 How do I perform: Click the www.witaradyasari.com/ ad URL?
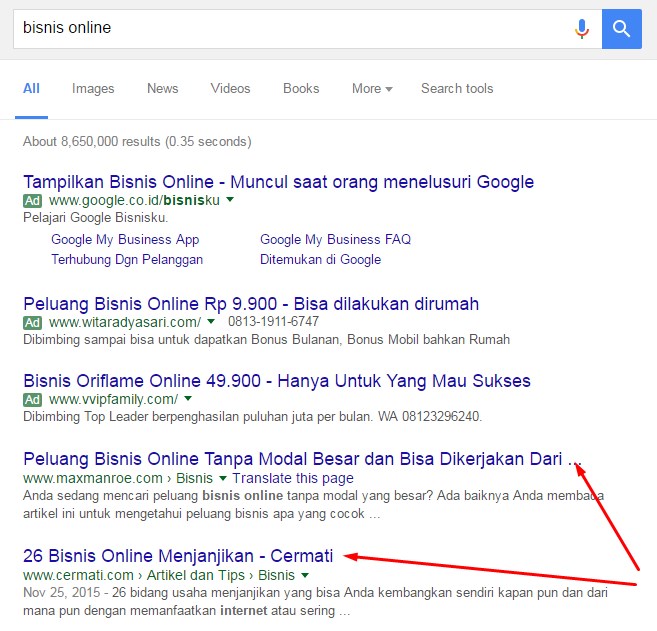[125, 322]
